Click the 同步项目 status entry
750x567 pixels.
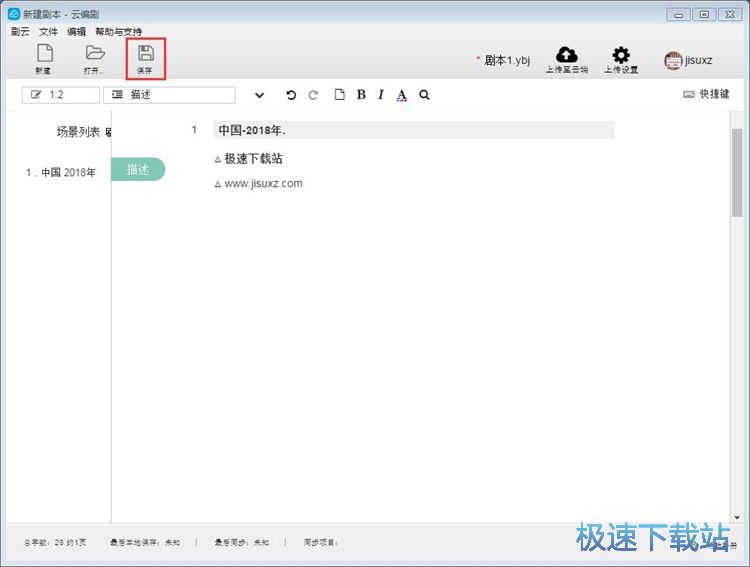point(321,543)
